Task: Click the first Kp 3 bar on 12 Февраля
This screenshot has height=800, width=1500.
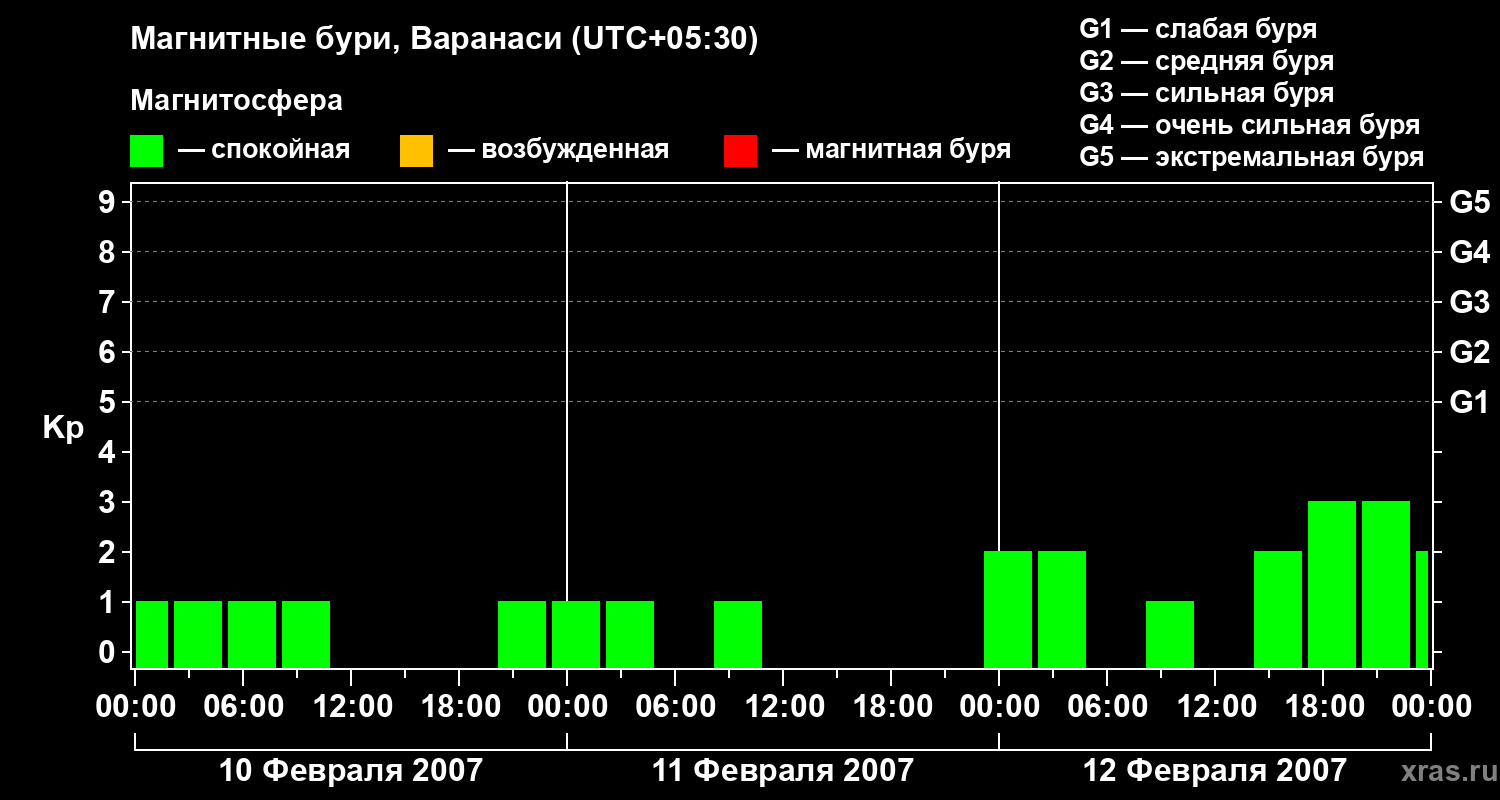Action: pos(1332,584)
